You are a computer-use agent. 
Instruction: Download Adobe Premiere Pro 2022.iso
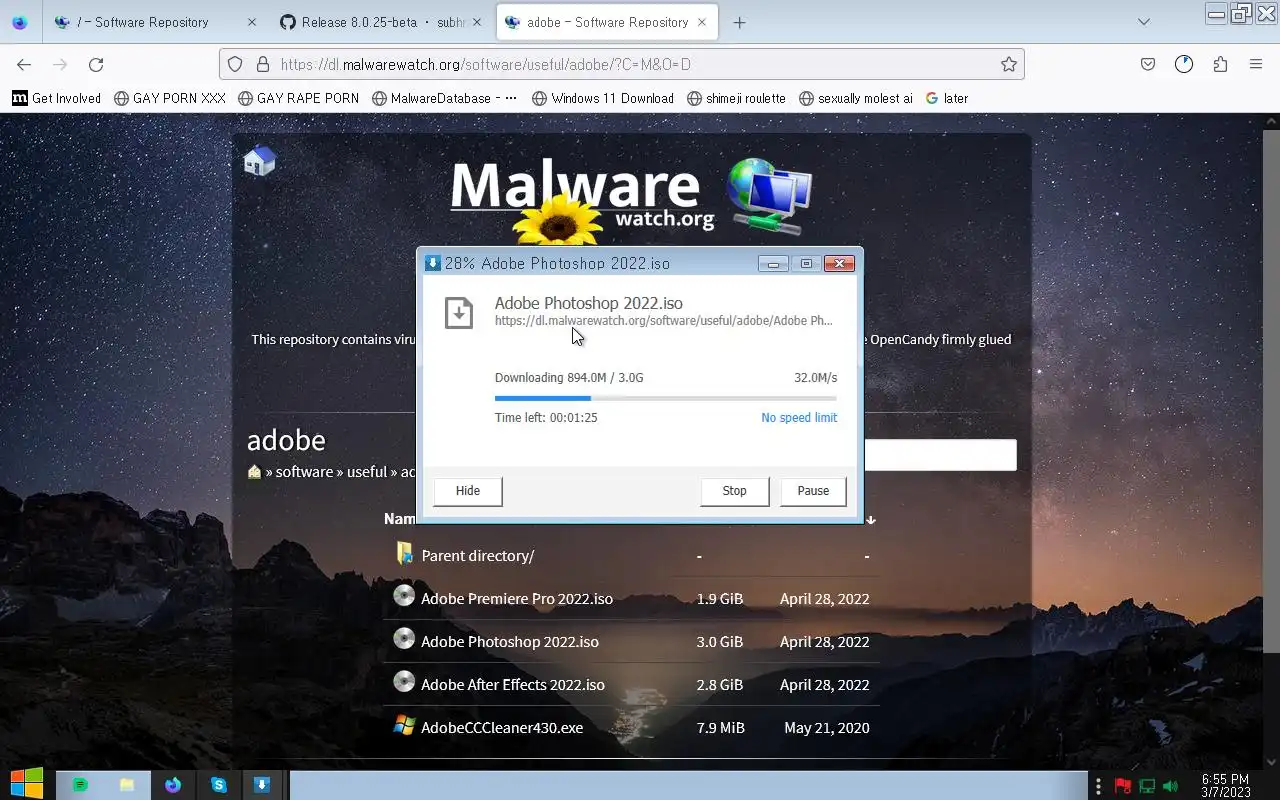pos(517,598)
